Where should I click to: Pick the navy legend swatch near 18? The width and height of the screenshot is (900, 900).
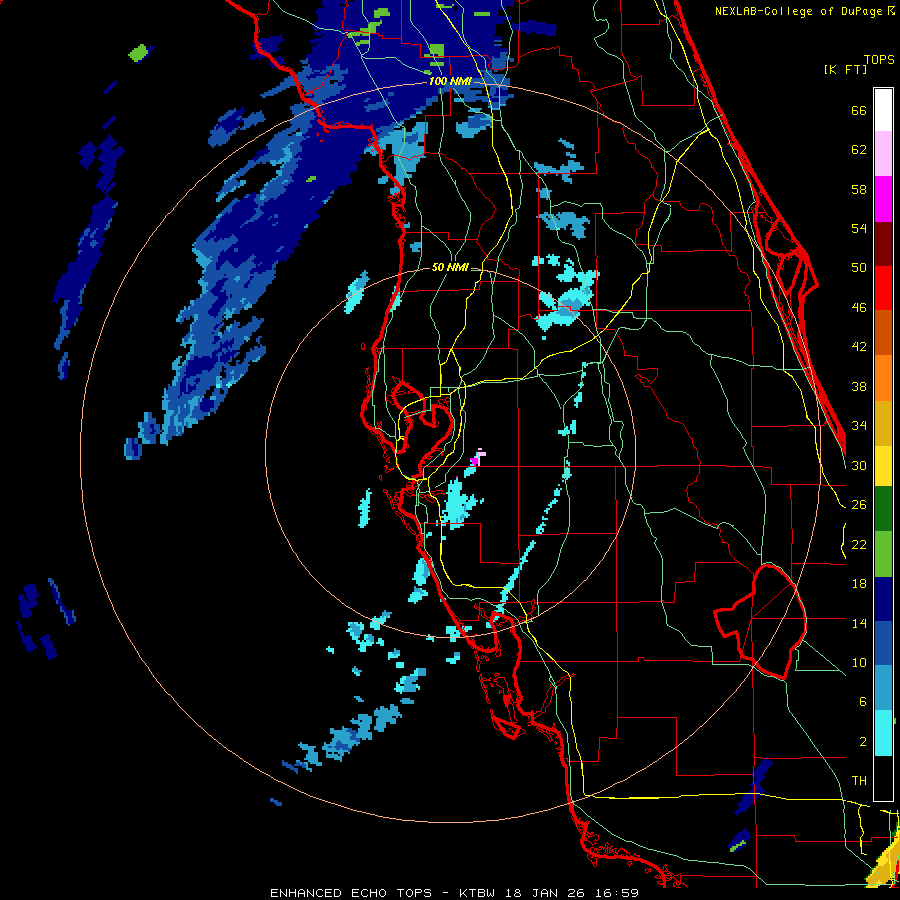coord(883,599)
